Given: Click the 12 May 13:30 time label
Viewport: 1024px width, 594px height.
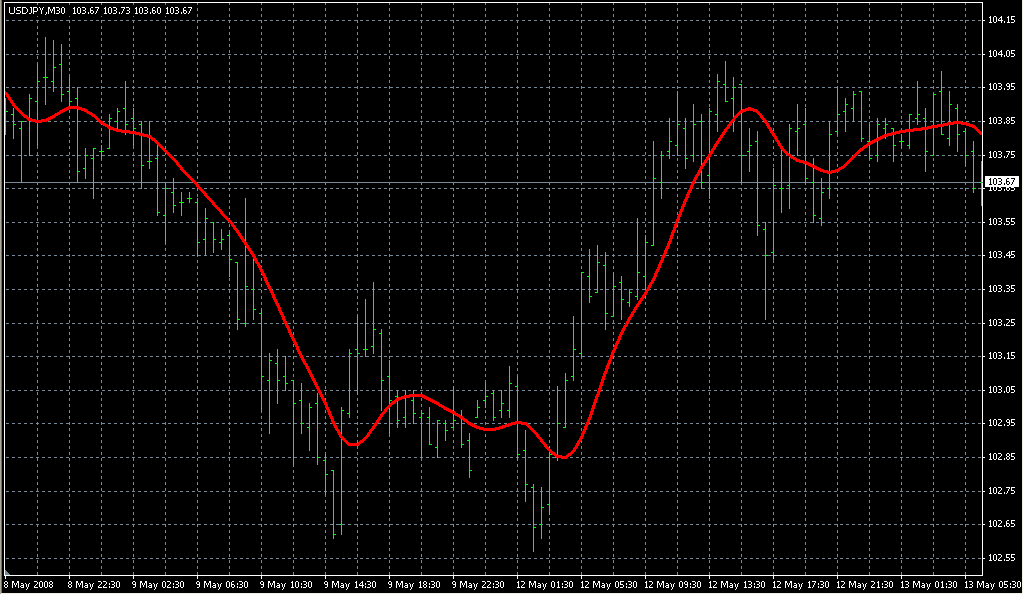Looking at the screenshot, I should (x=738, y=584).
